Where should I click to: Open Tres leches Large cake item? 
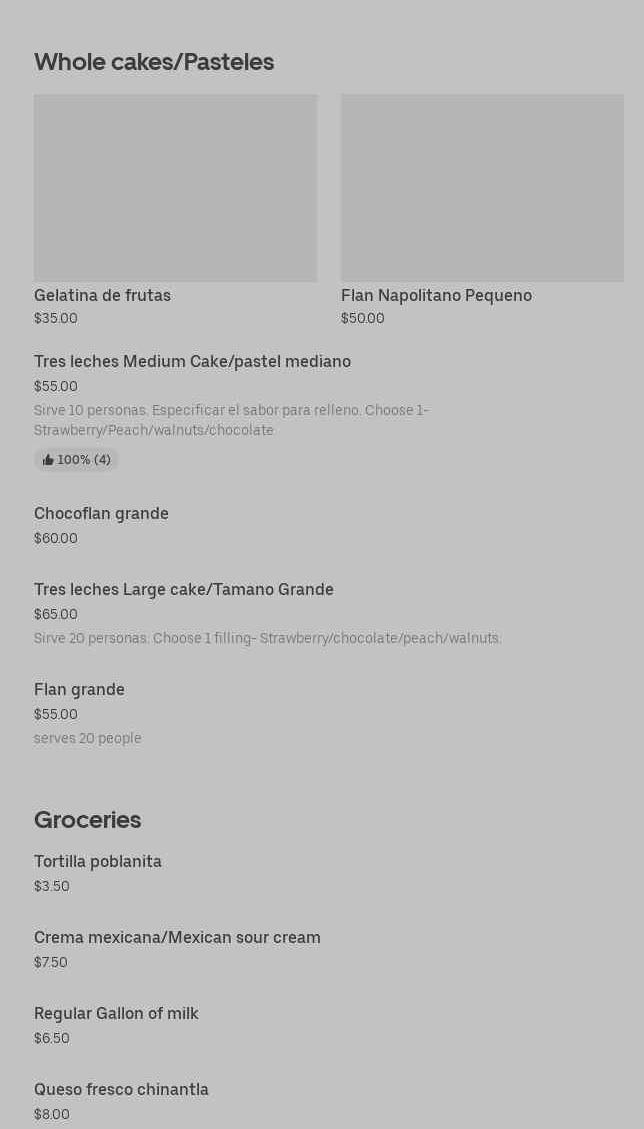click(x=184, y=589)
